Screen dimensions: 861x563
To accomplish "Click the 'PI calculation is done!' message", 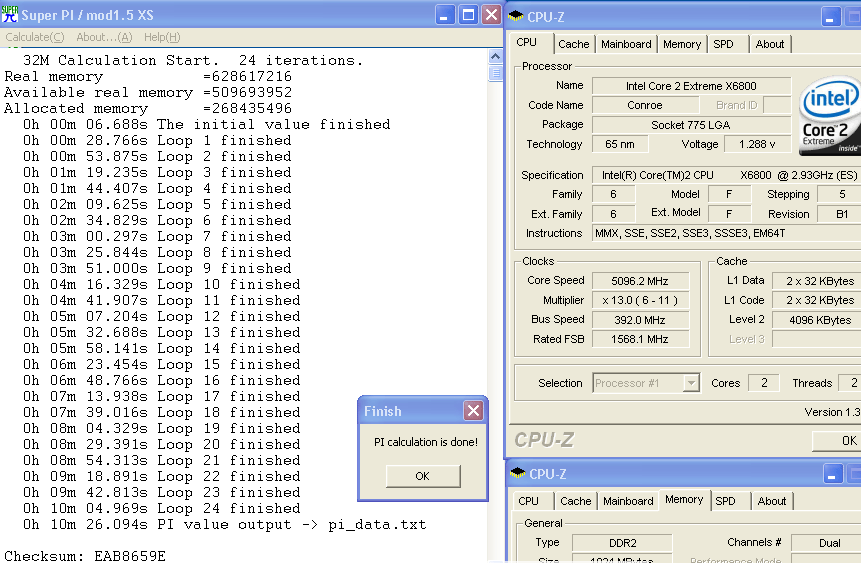I will tap(426, 442).
